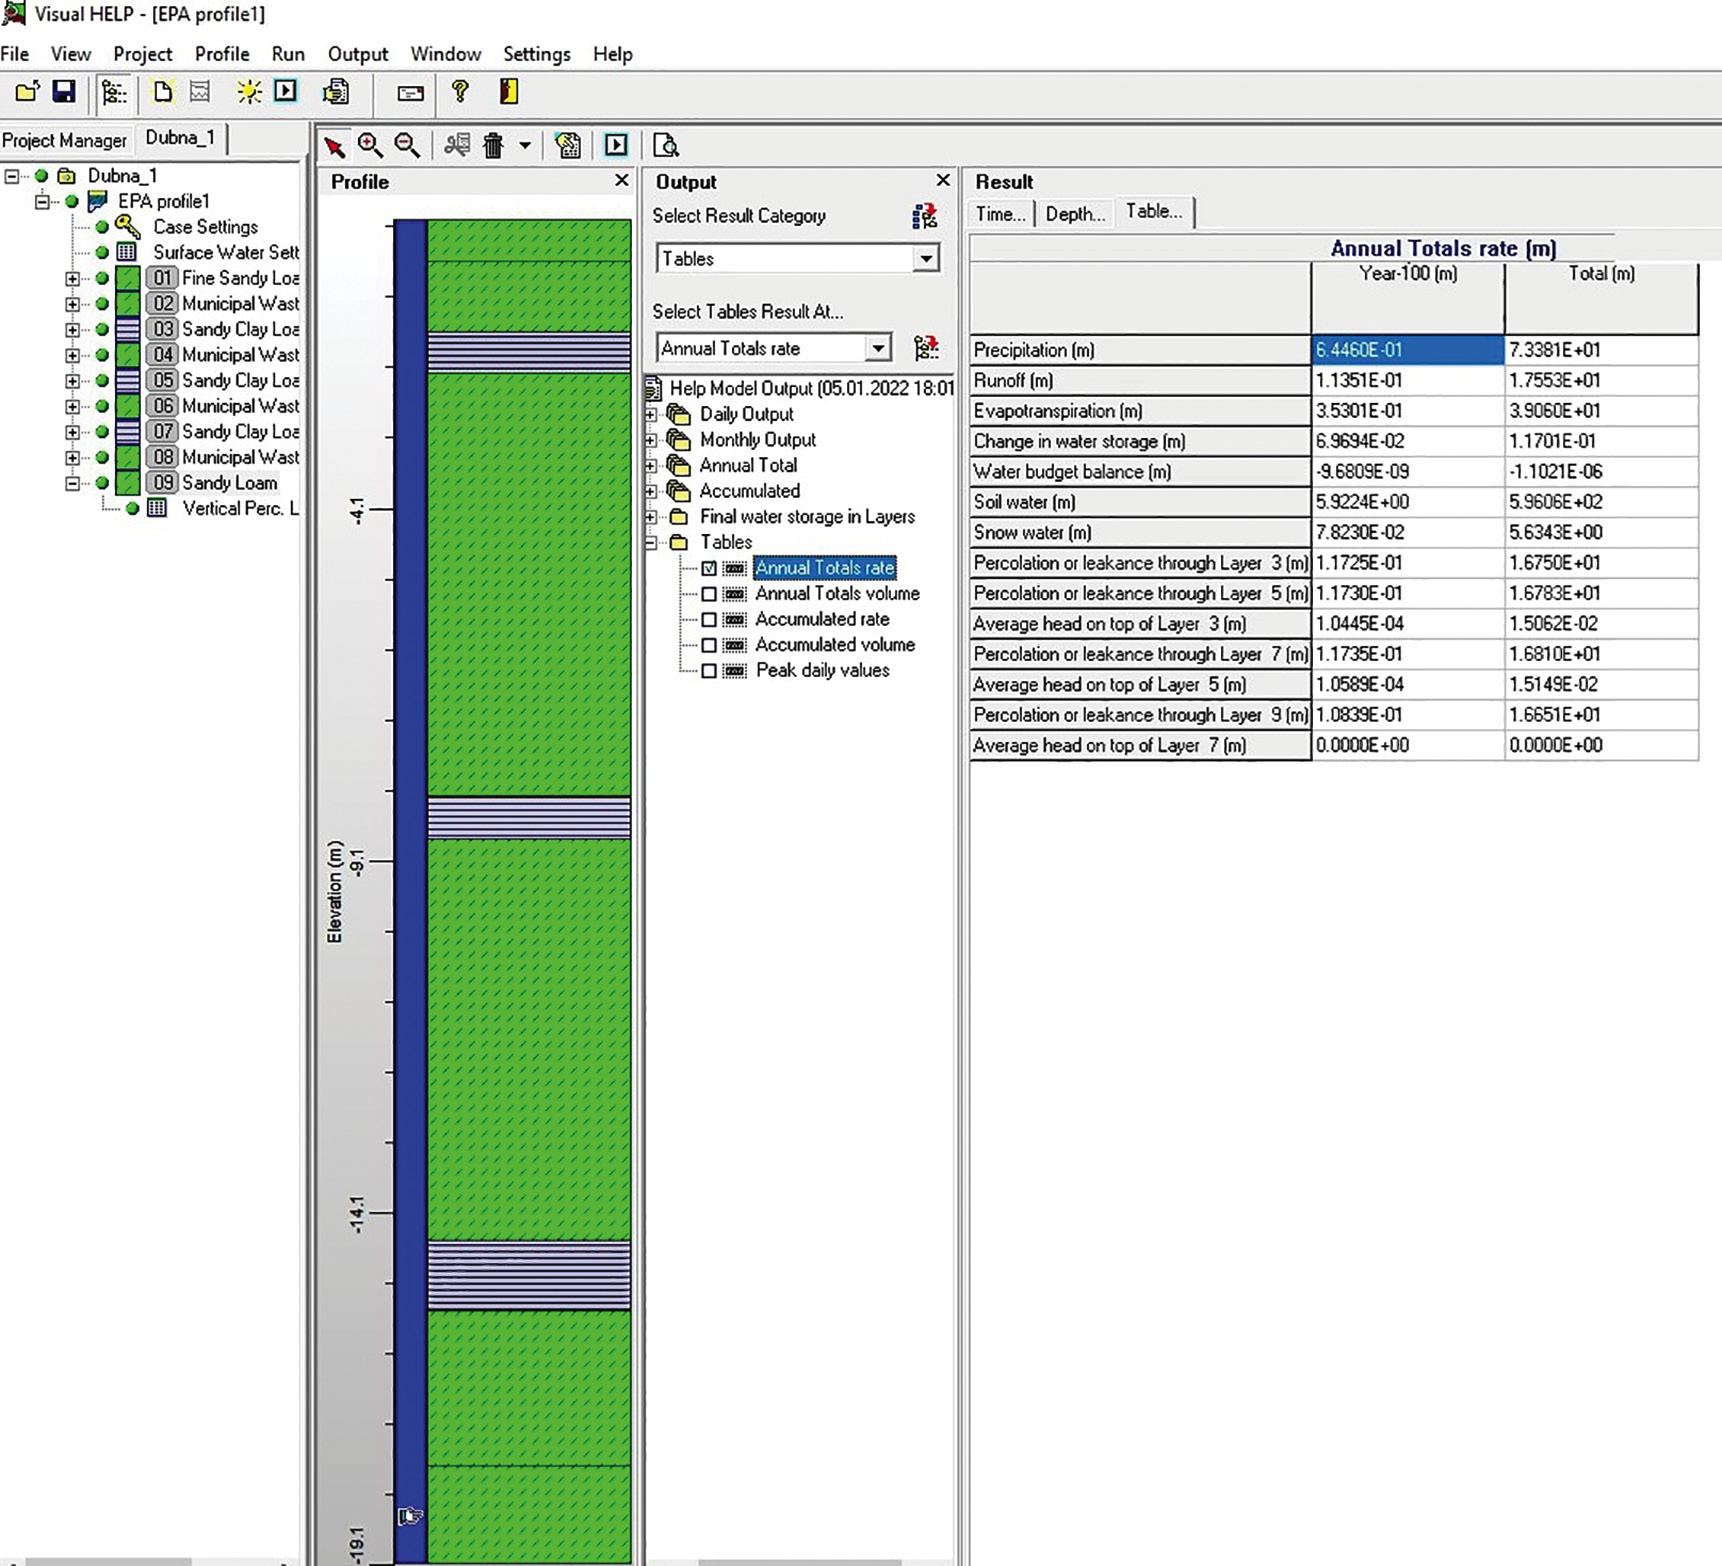Close the Output panel

pyautogui.click(x=942, y=180)
